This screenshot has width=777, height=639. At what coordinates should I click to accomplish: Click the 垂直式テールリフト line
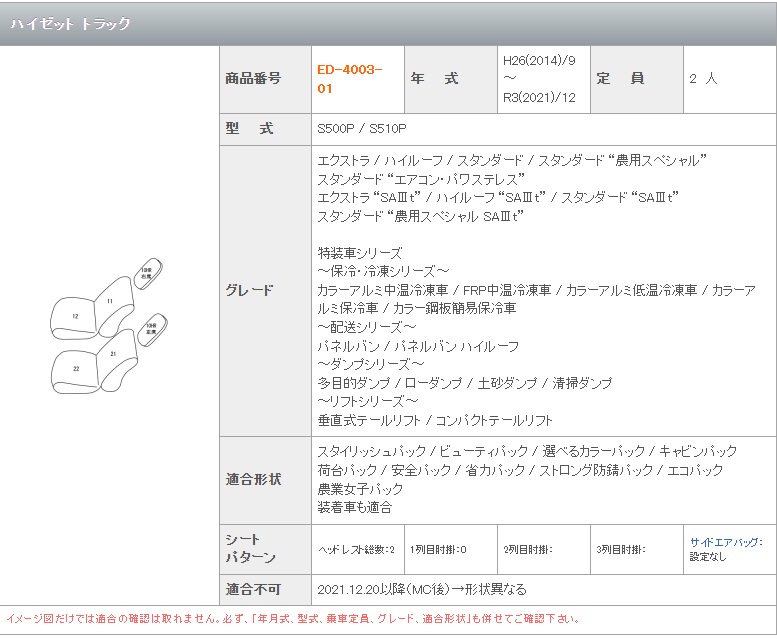tap(435, 421)
